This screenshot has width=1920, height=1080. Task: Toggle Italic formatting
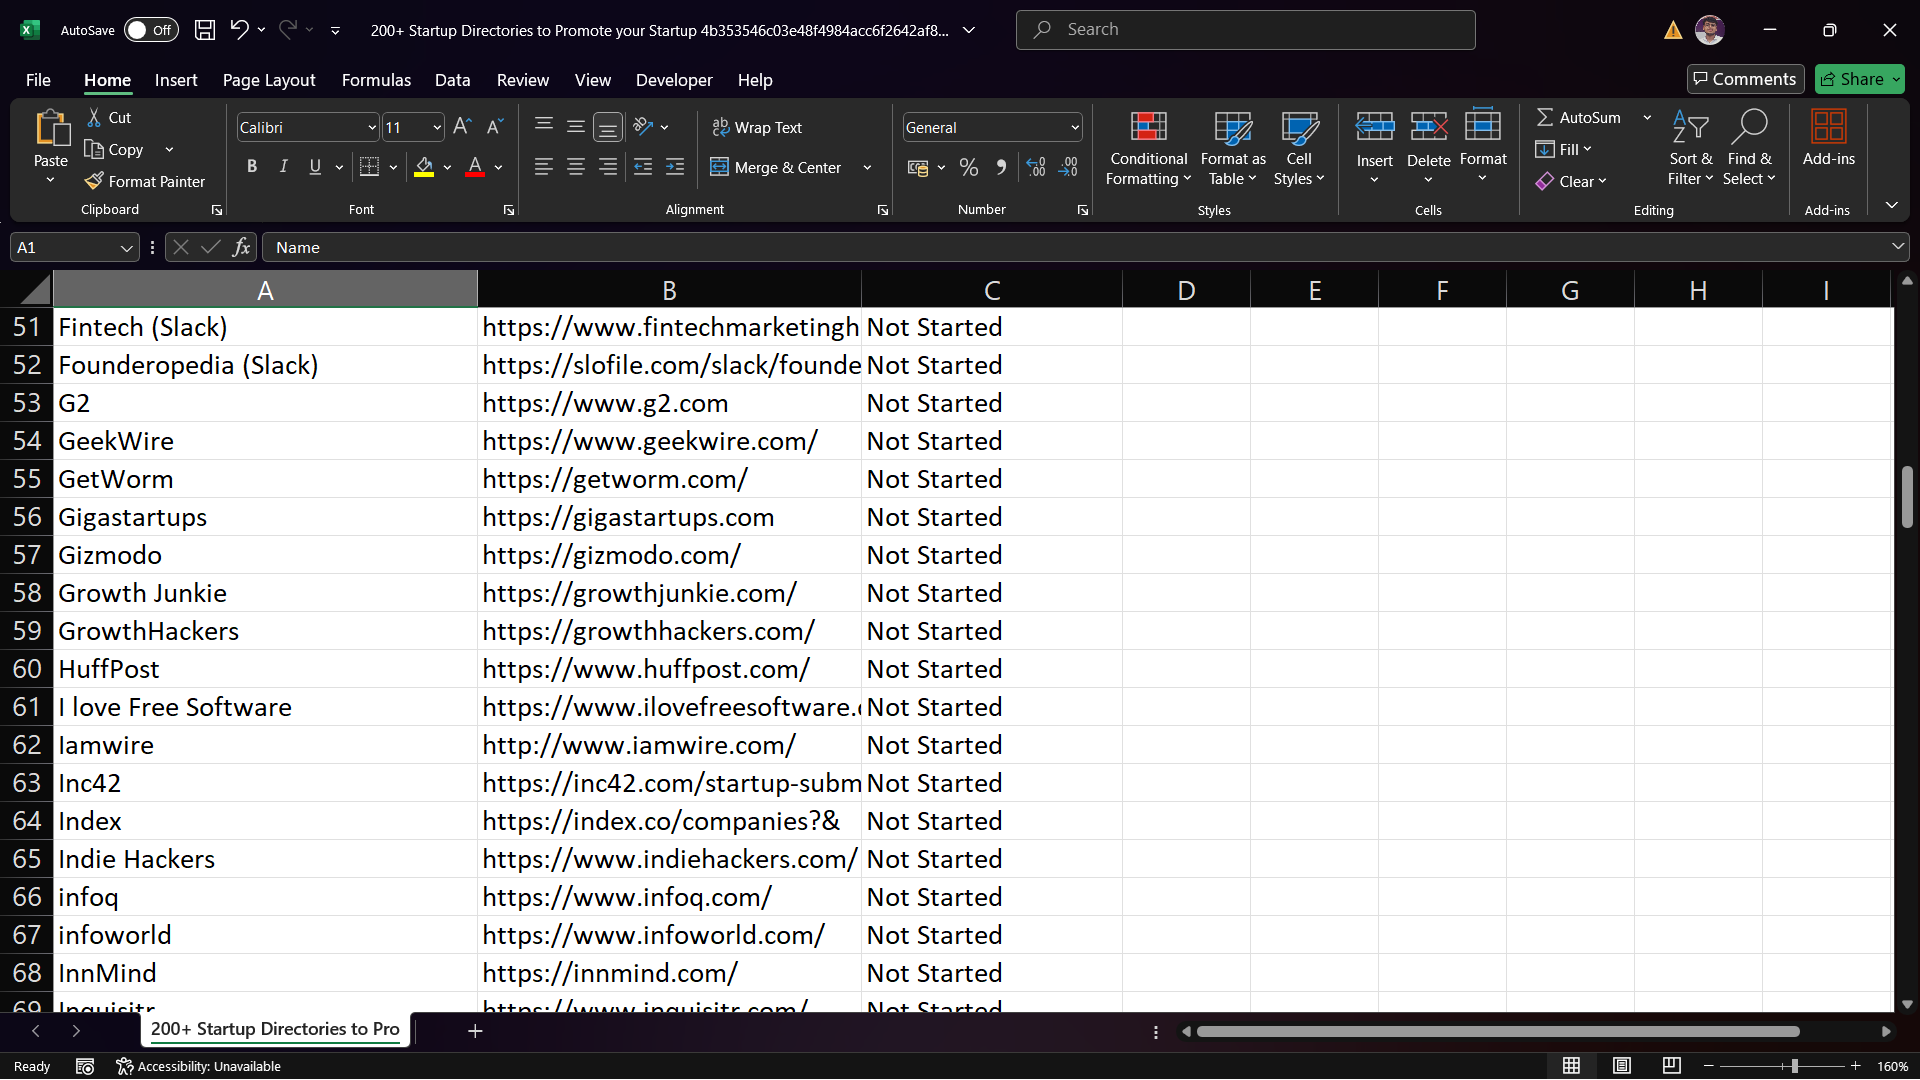click(284, 167)
